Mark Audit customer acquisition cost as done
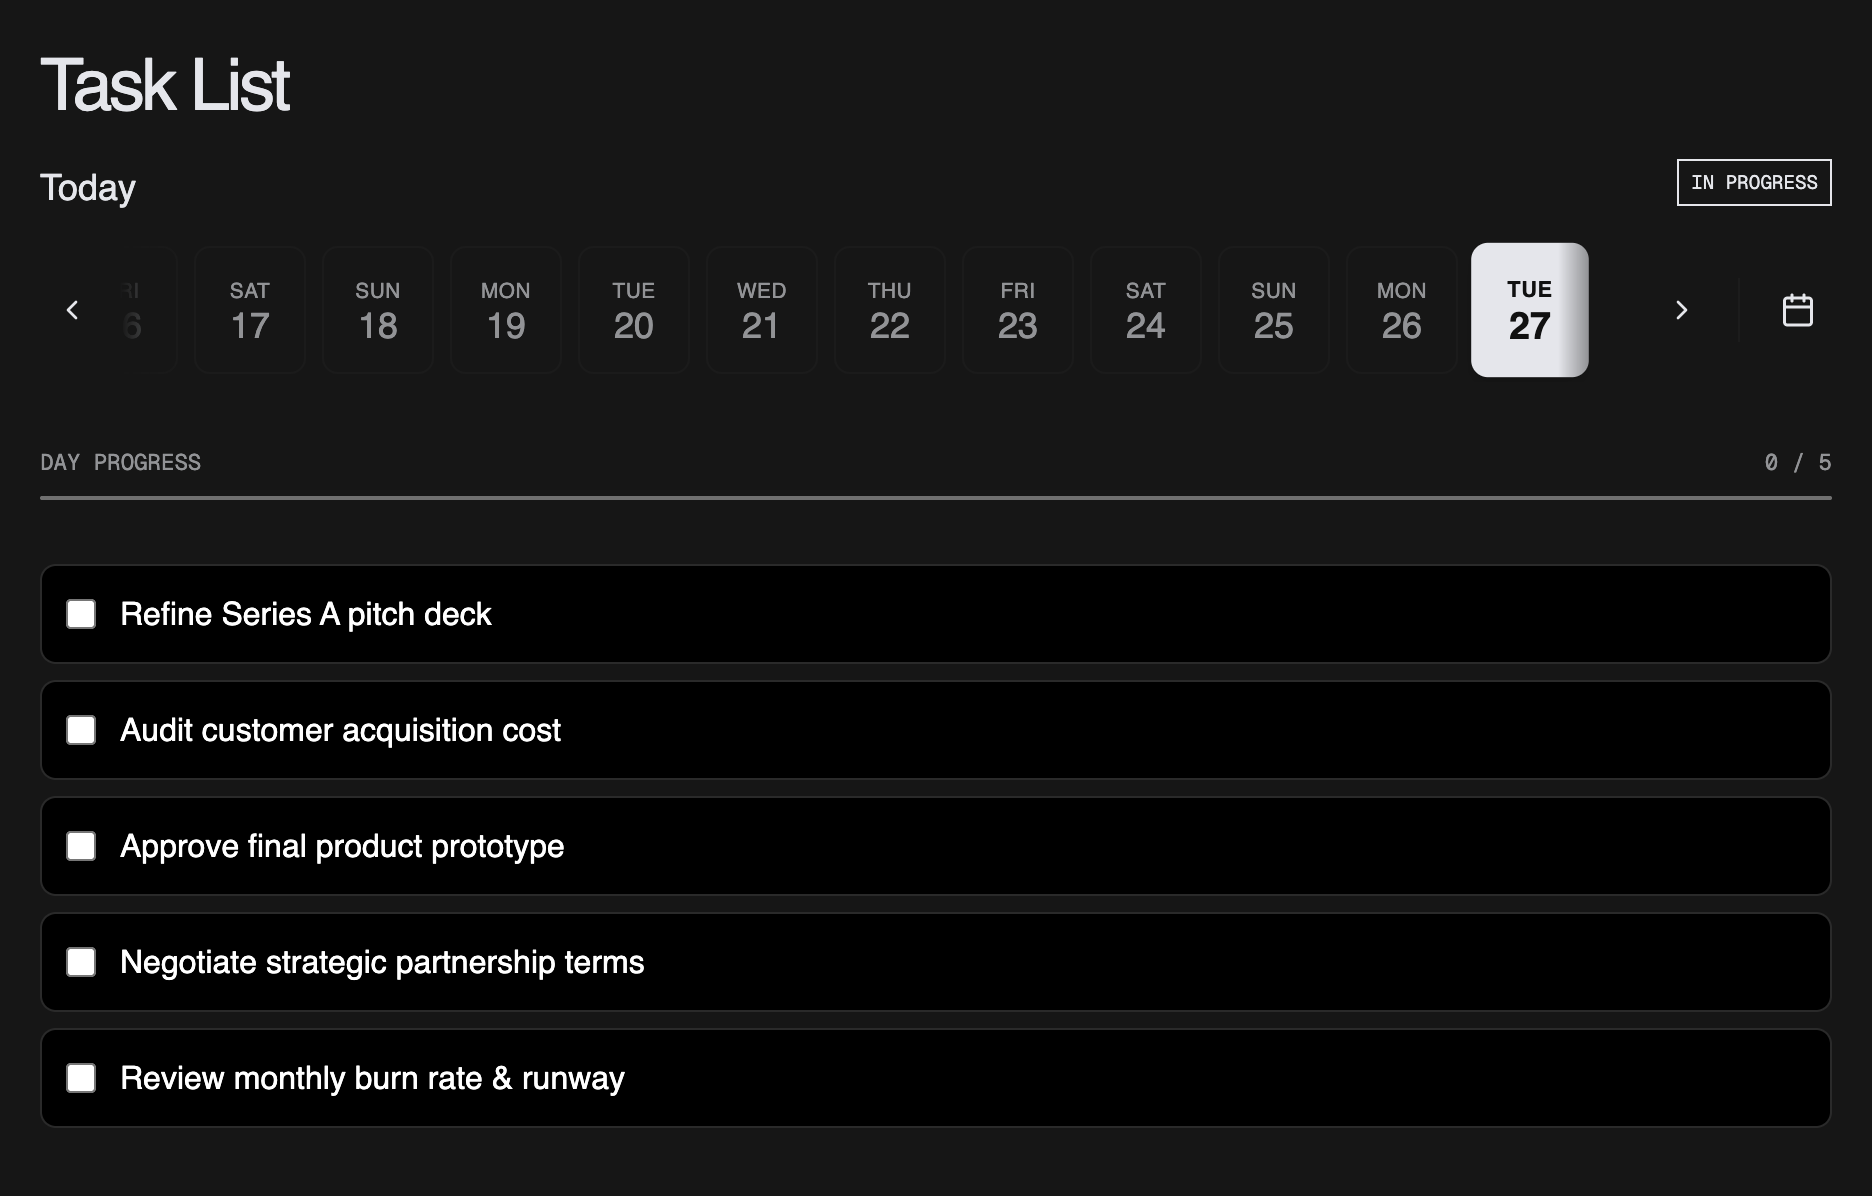The height and width of the screenshot is (1196, 1872). coord(81,730)
